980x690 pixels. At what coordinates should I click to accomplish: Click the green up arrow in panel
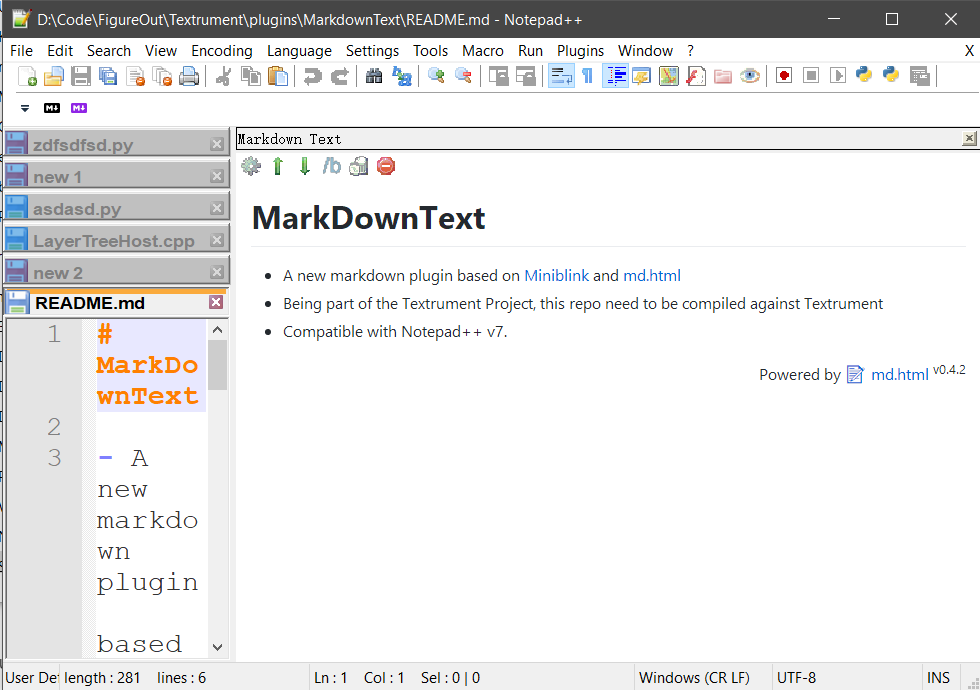tap(278, 166)
